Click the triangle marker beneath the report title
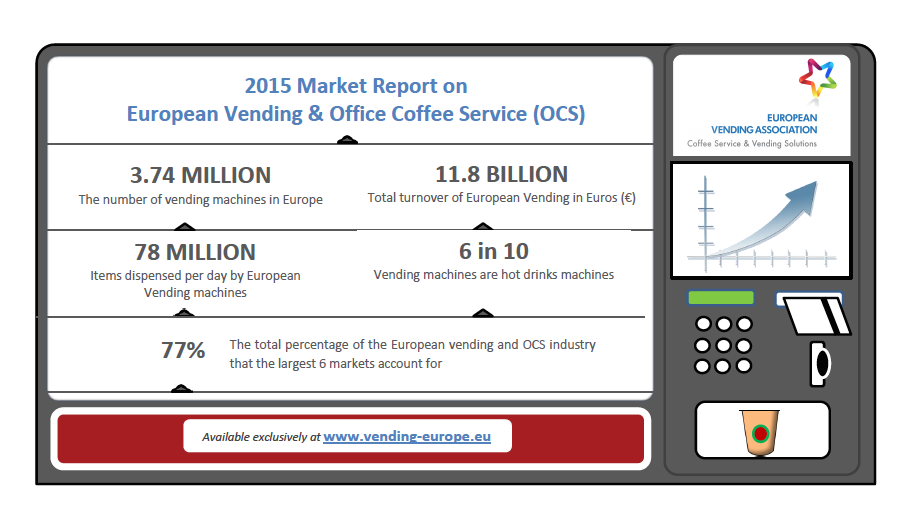The width and height of the screenshot is (899, 517). click(346, 140)
